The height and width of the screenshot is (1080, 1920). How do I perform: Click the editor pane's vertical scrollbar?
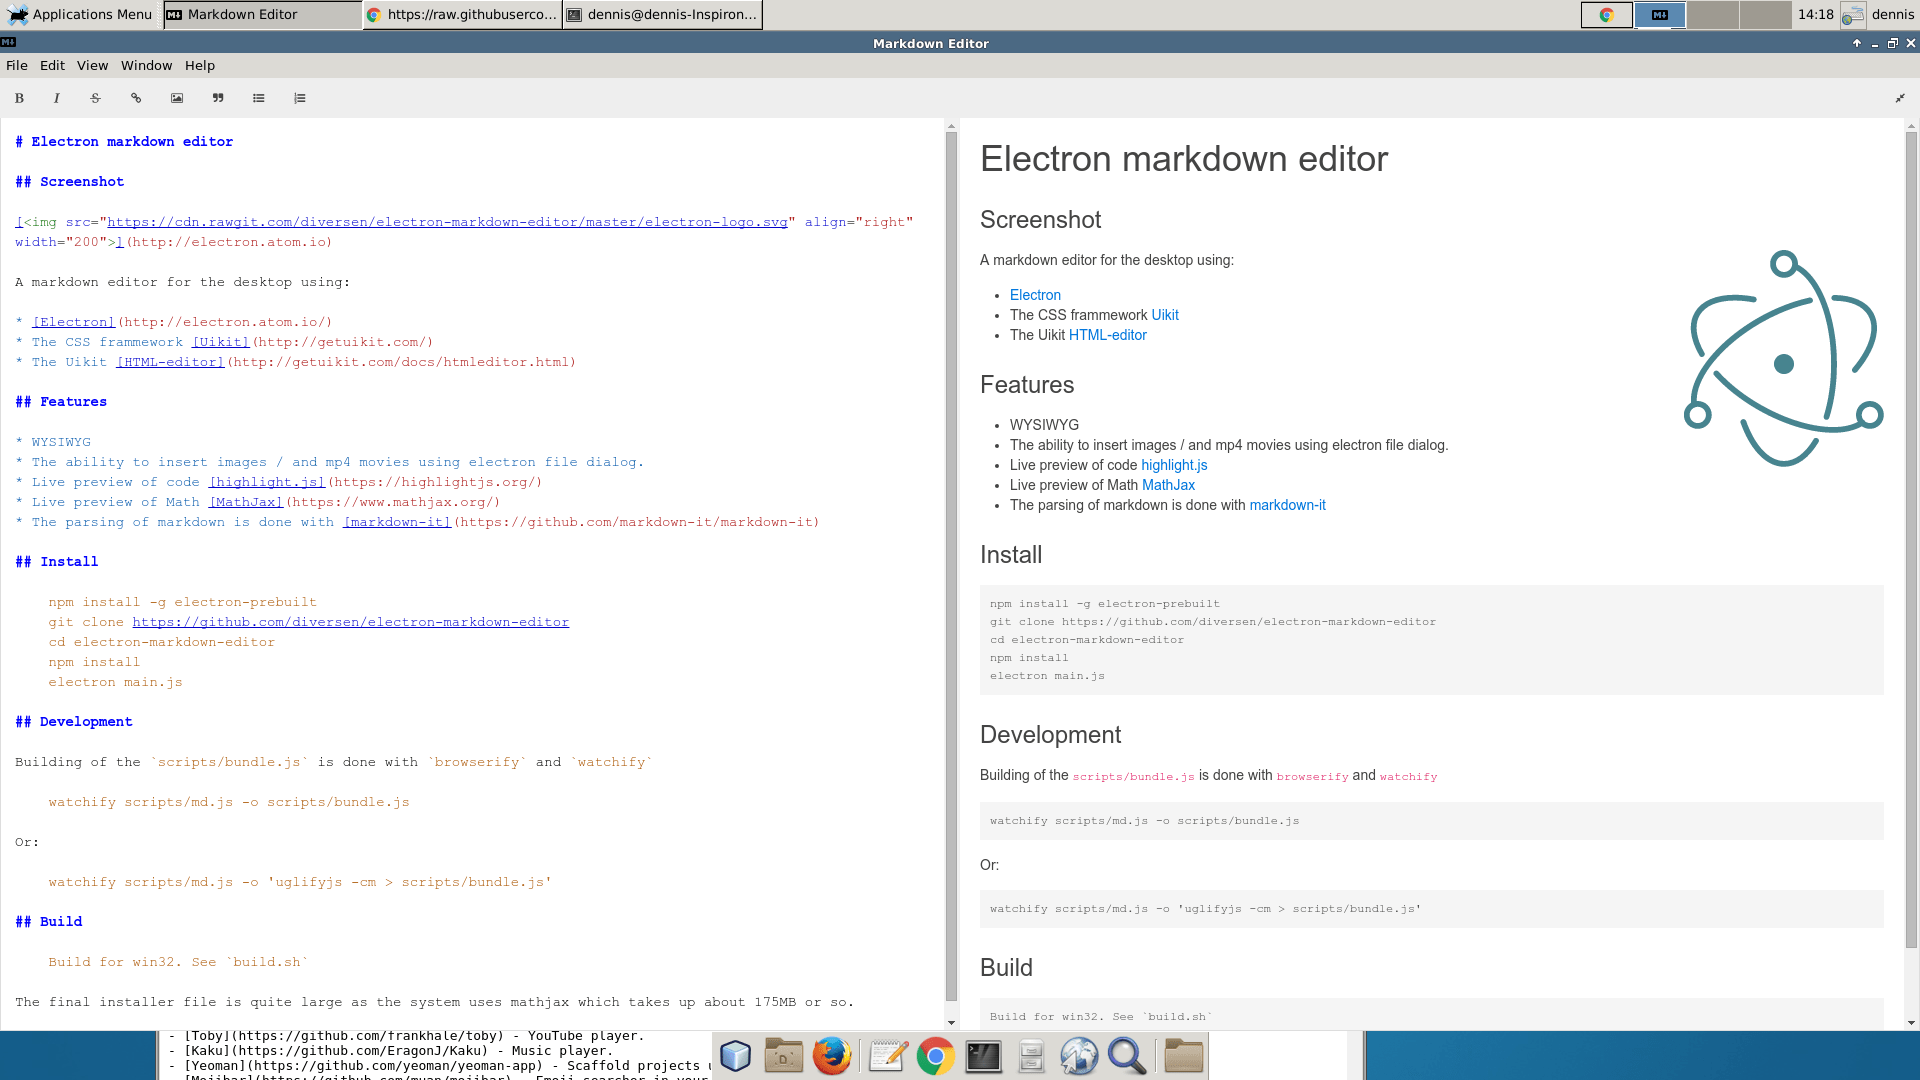[951, 565]
